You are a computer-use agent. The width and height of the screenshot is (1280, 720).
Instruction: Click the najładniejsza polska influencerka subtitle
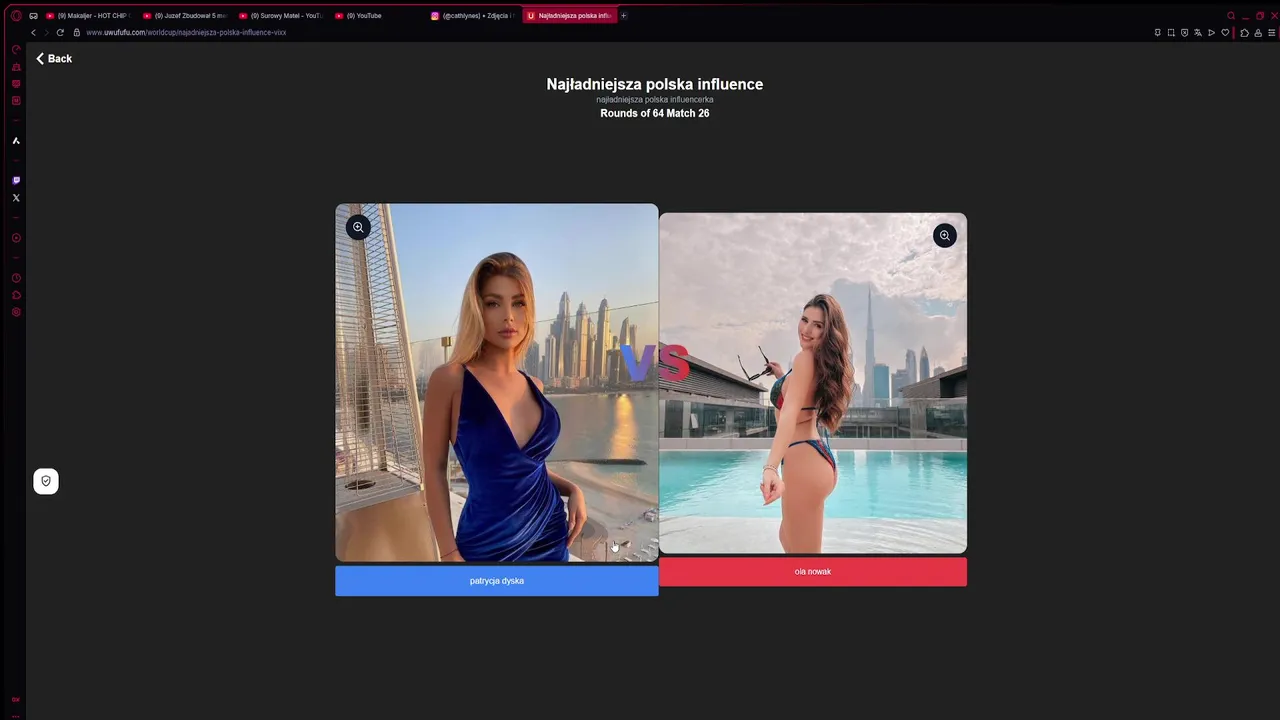coord(655,100)
